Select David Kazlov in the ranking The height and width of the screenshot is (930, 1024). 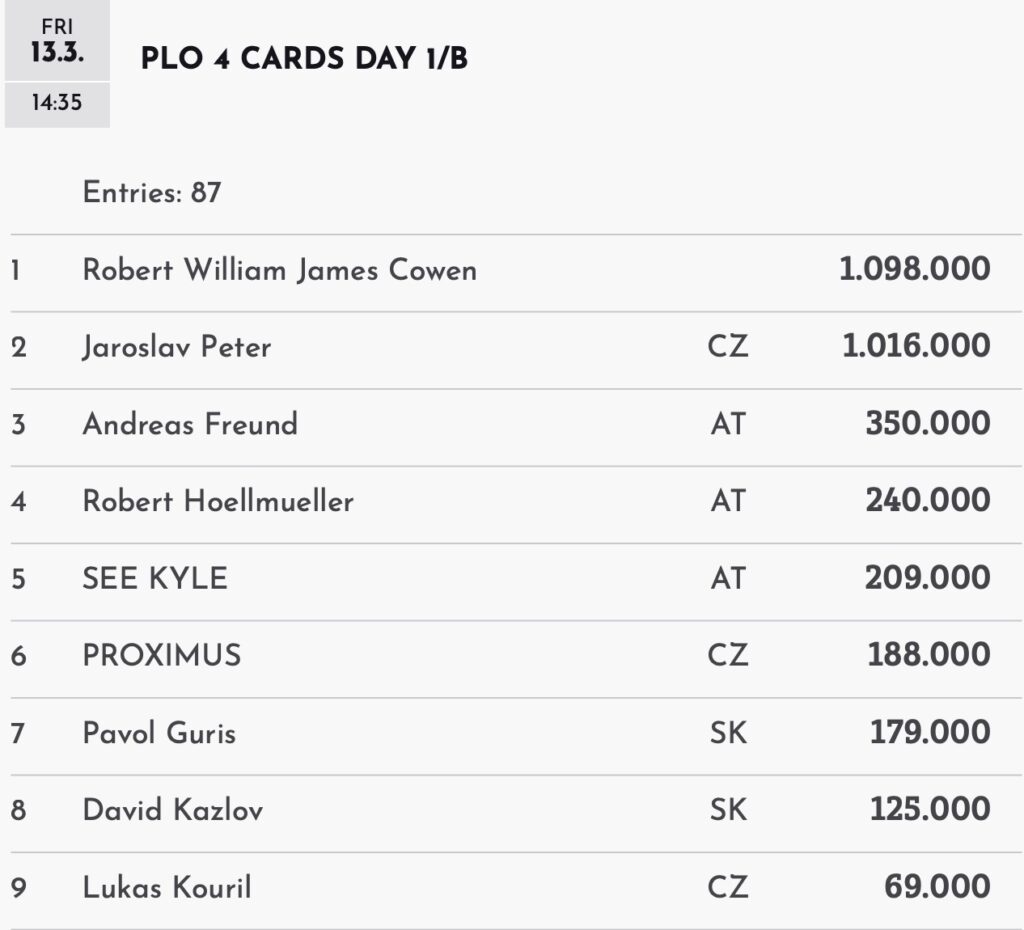click(x=173, y=810)
